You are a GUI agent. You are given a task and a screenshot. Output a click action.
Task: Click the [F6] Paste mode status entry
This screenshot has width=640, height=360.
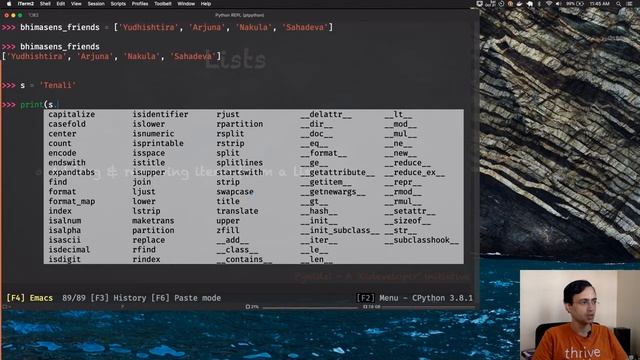pos(186,298)
